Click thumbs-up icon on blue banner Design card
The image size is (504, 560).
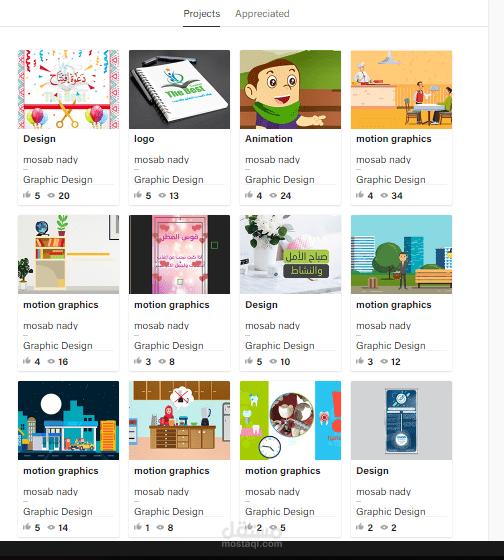[360, 527]
